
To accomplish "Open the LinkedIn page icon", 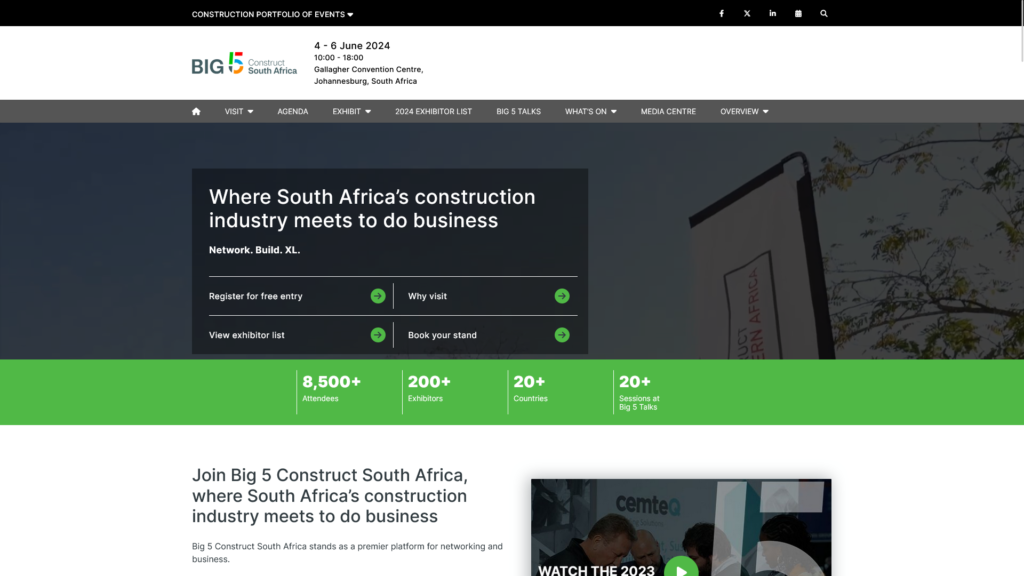I will click(x=773, y=14).
